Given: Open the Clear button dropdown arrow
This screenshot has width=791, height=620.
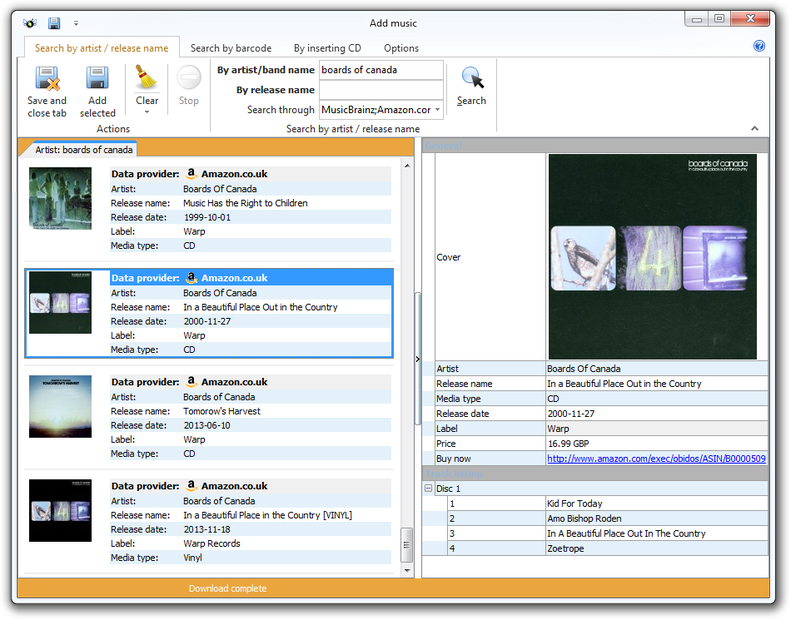Looking at the screenshot, I should click(x=147, y=112).
